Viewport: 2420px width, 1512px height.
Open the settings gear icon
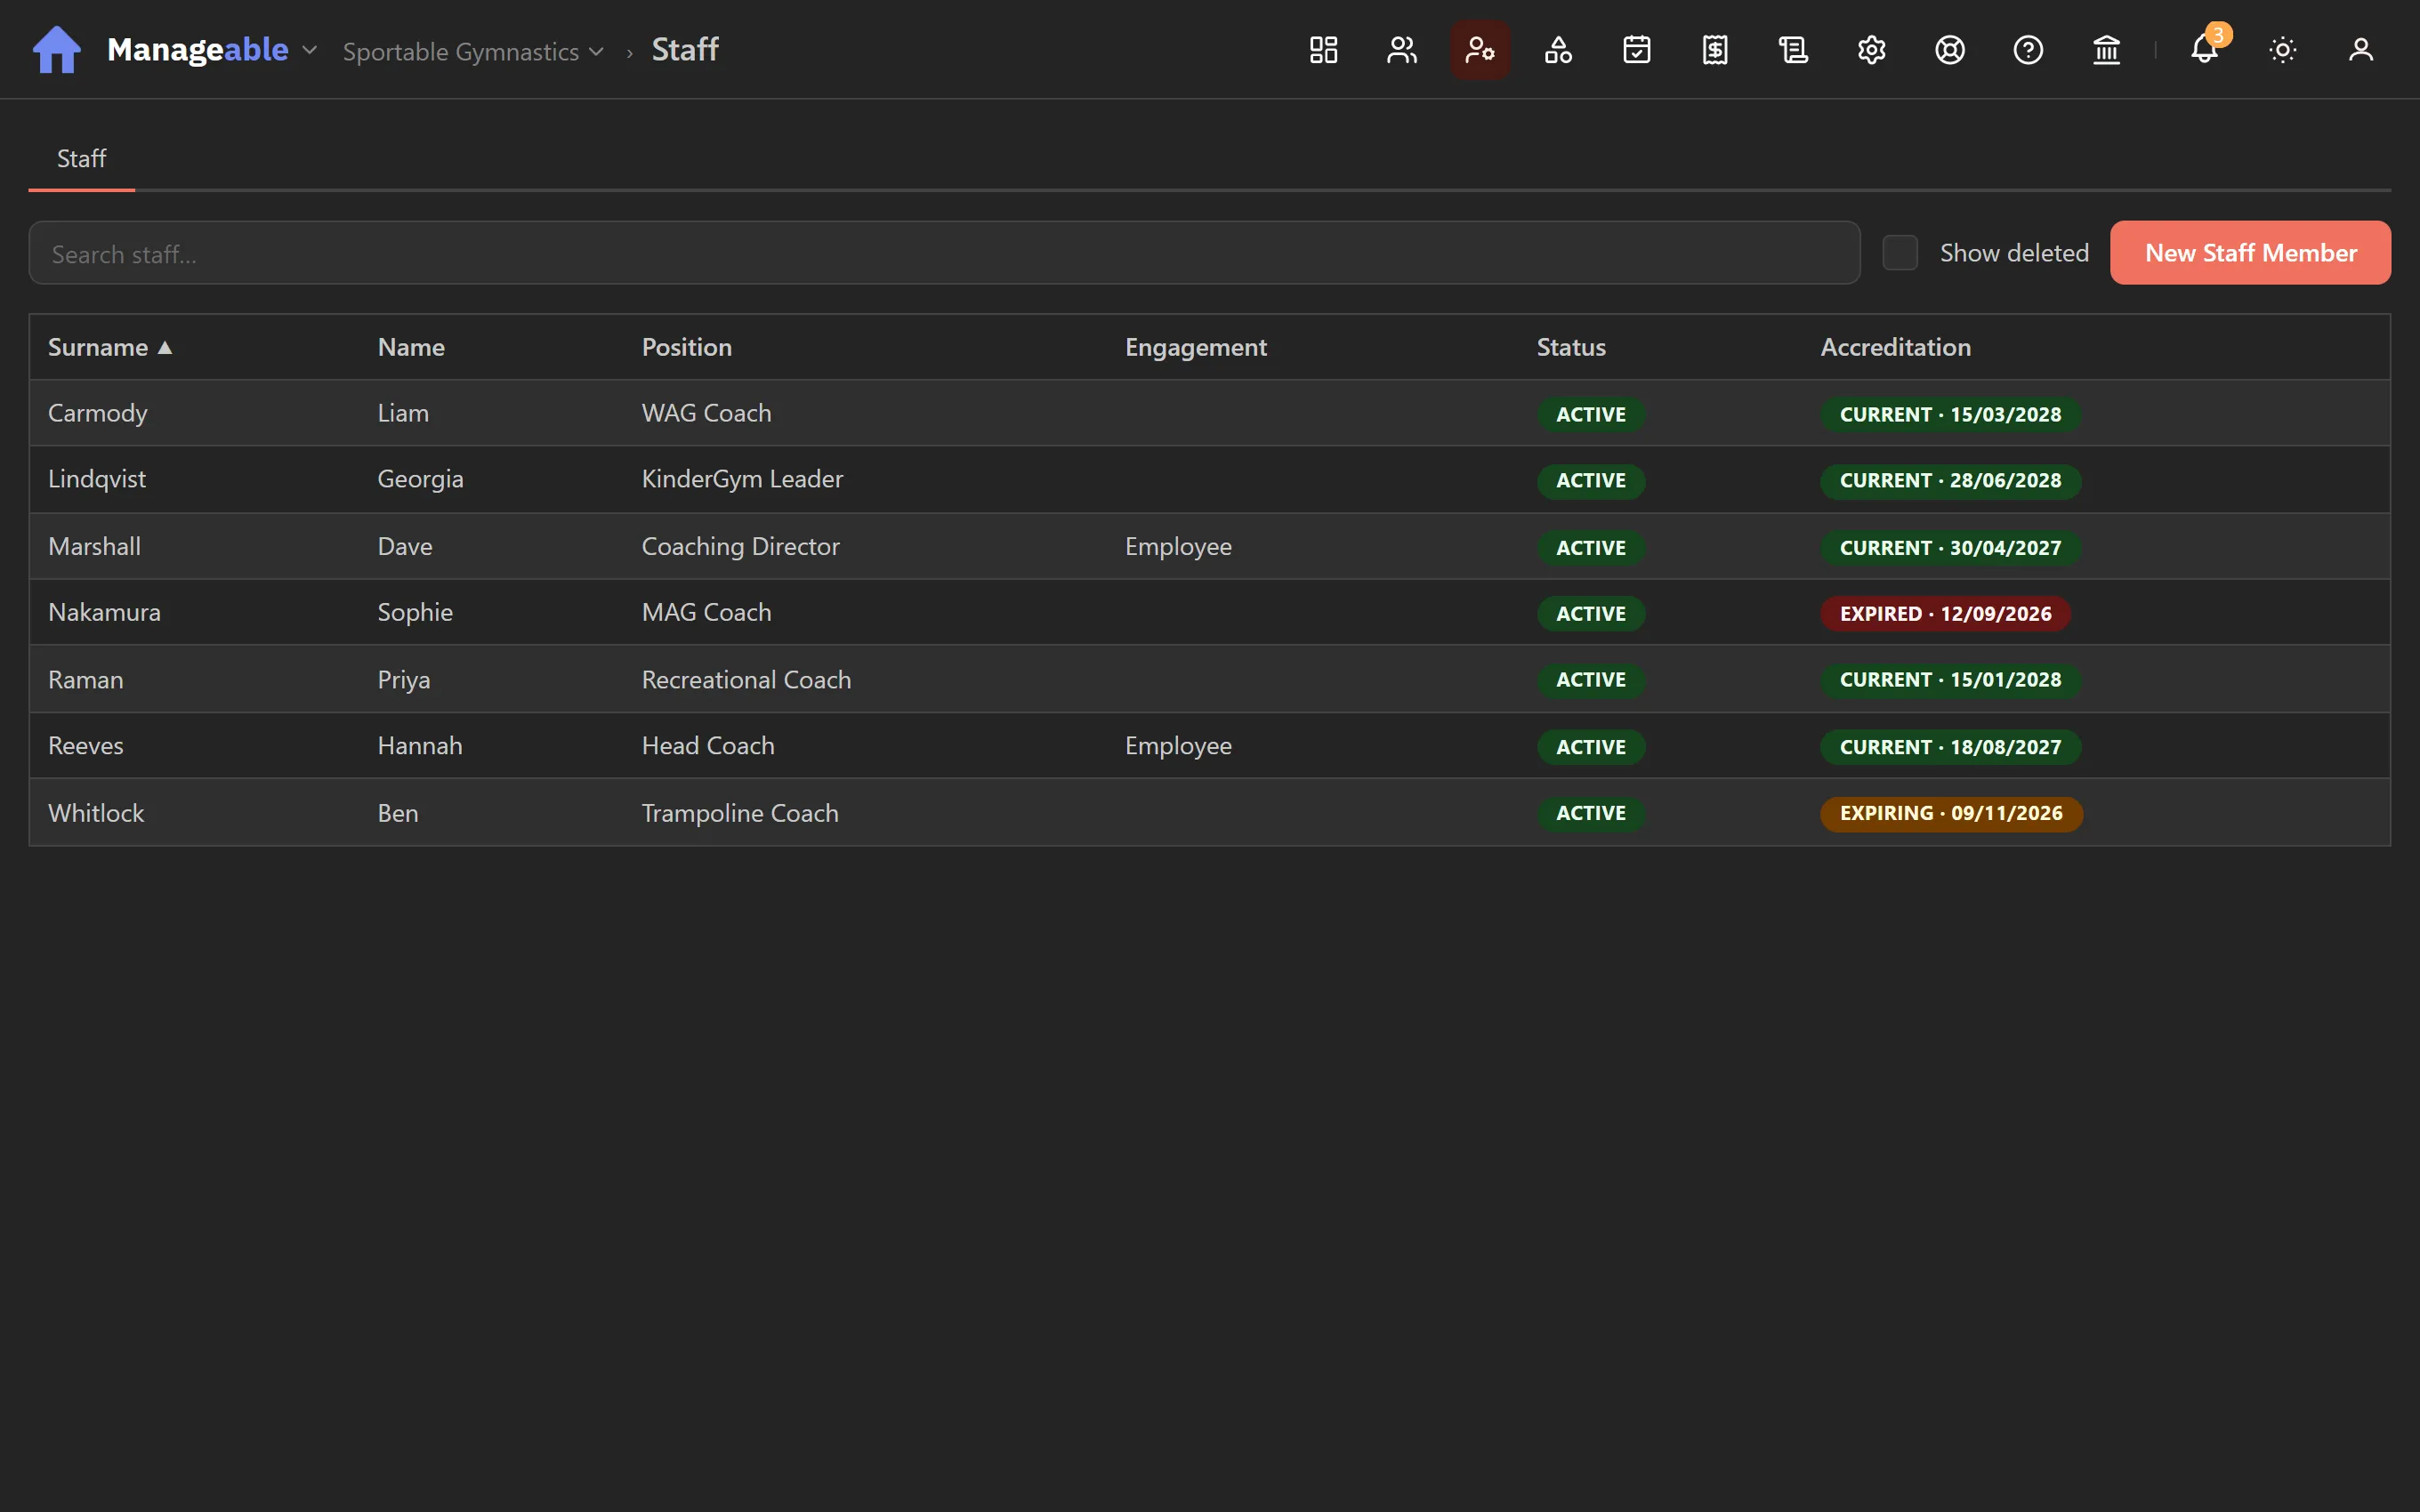(x=1872, y=50)
